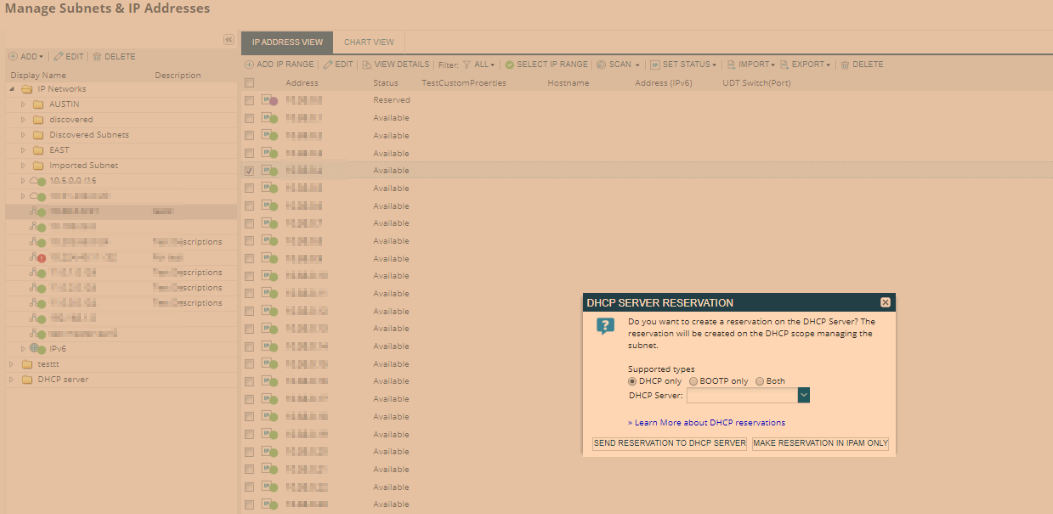Click the Reserved row's purple status IP icon
1053x514 pixels.
tap(269, 100)
